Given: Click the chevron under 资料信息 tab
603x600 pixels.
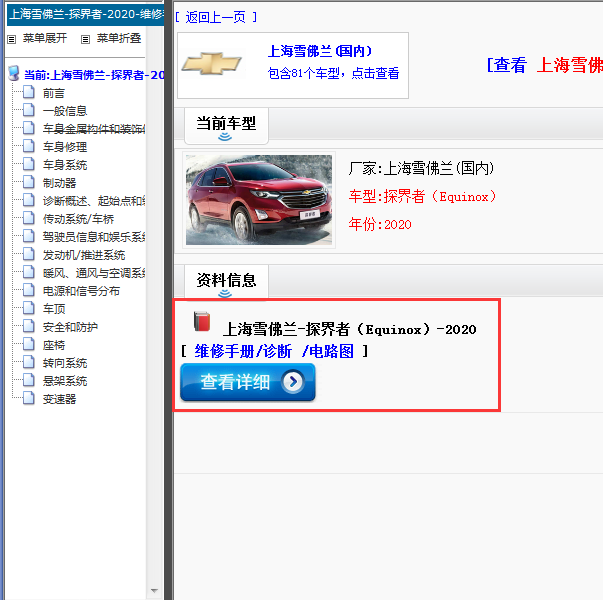Looking at the screenshot, I should [225, 294].
